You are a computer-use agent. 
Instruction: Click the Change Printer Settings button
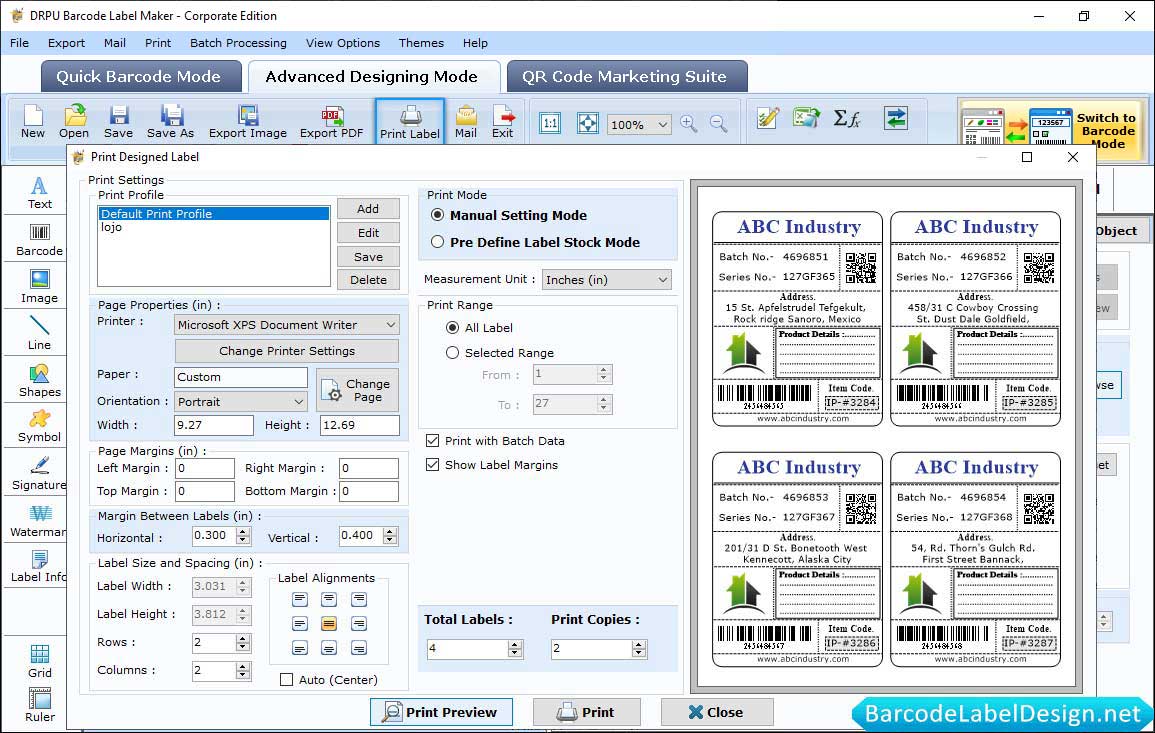pyautogui.click(x=287, y=351)
